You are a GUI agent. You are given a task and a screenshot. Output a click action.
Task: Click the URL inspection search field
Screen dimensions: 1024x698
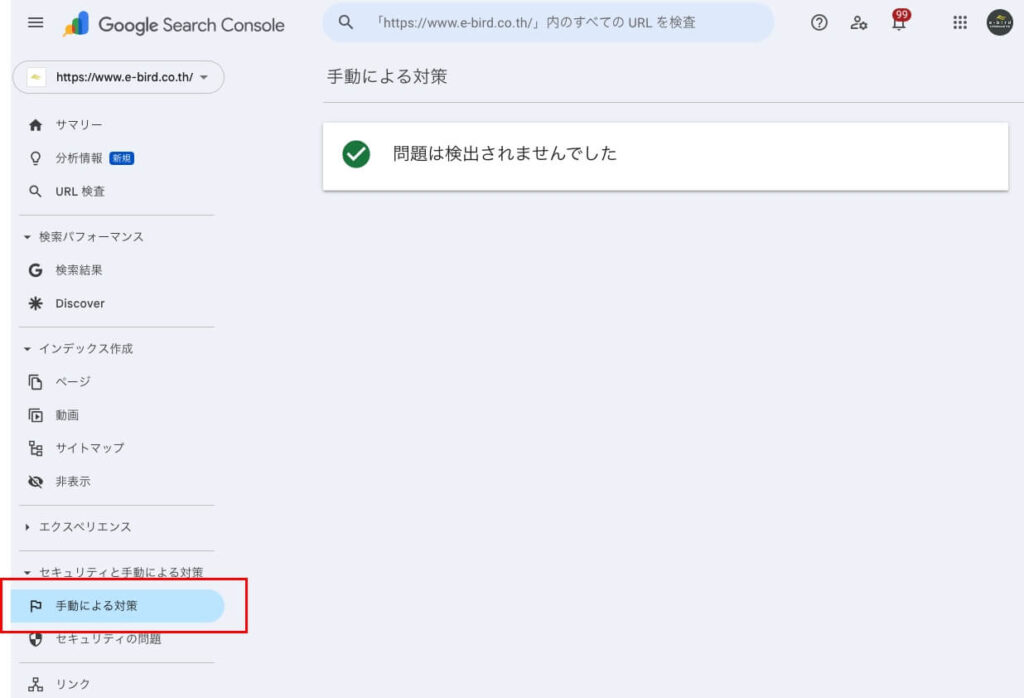(548, 23)
